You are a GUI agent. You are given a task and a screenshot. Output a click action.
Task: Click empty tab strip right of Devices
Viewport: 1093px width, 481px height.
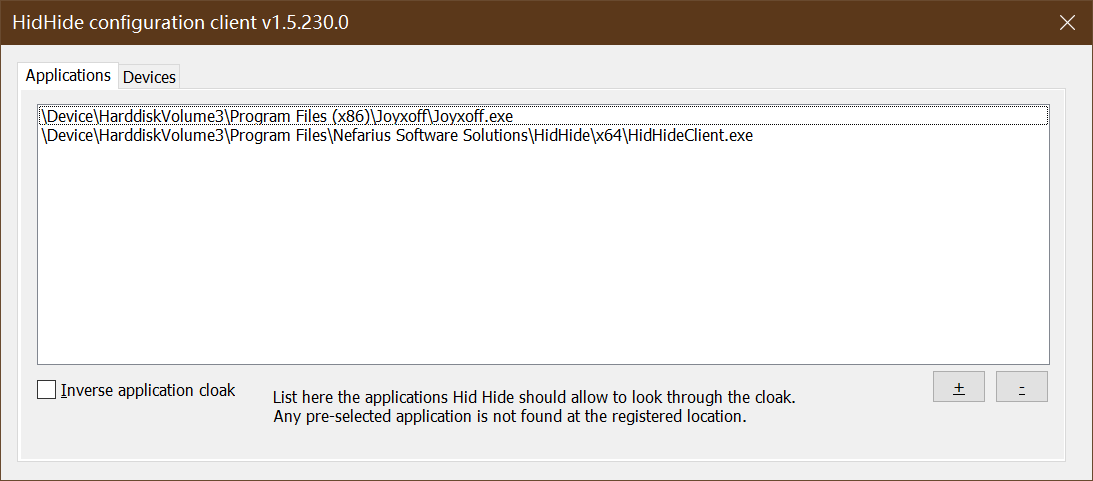tap(600, 76)
